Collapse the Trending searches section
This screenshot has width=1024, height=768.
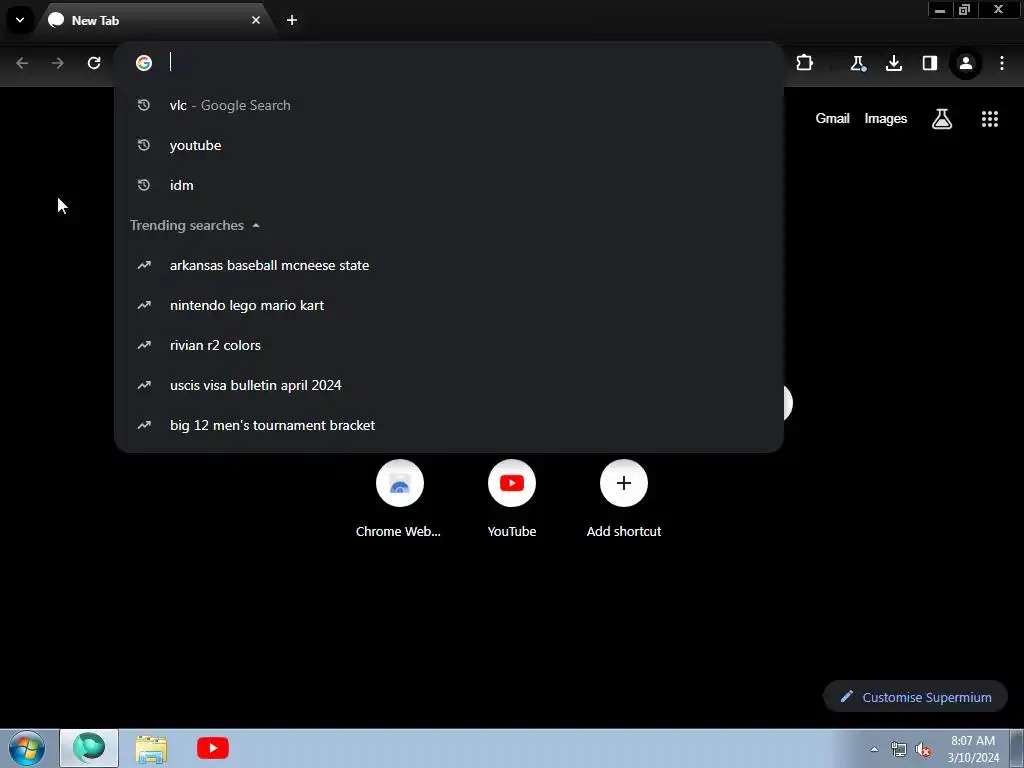coord(256,225)
